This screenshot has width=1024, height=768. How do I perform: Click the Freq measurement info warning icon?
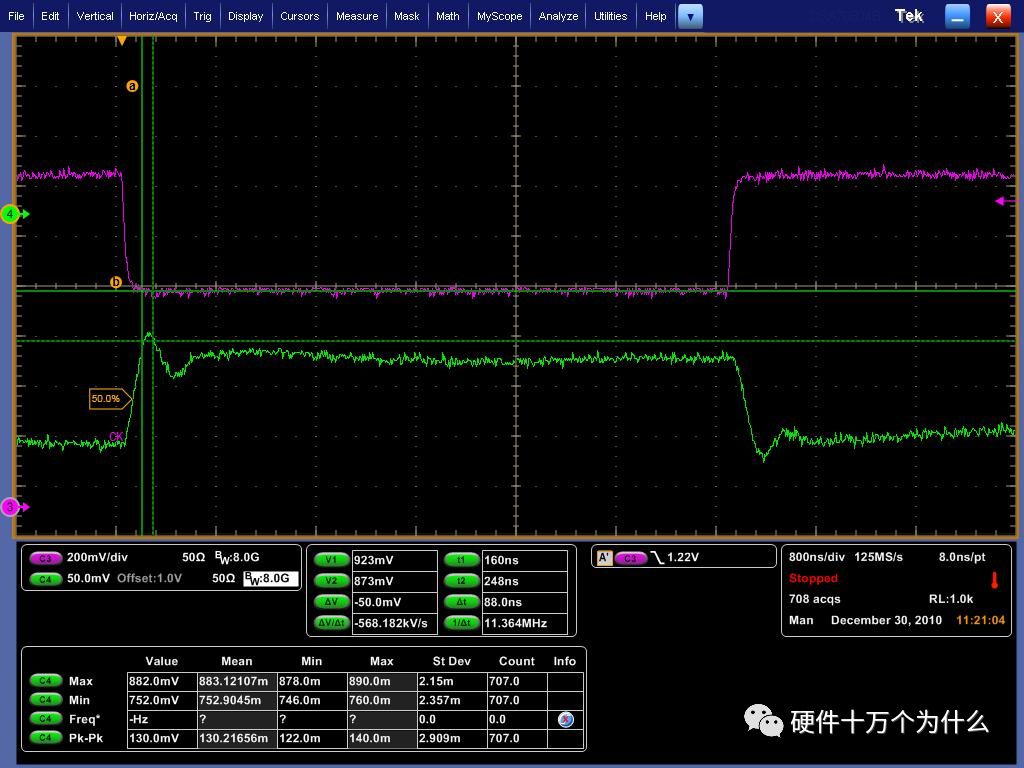coord(565,719)
